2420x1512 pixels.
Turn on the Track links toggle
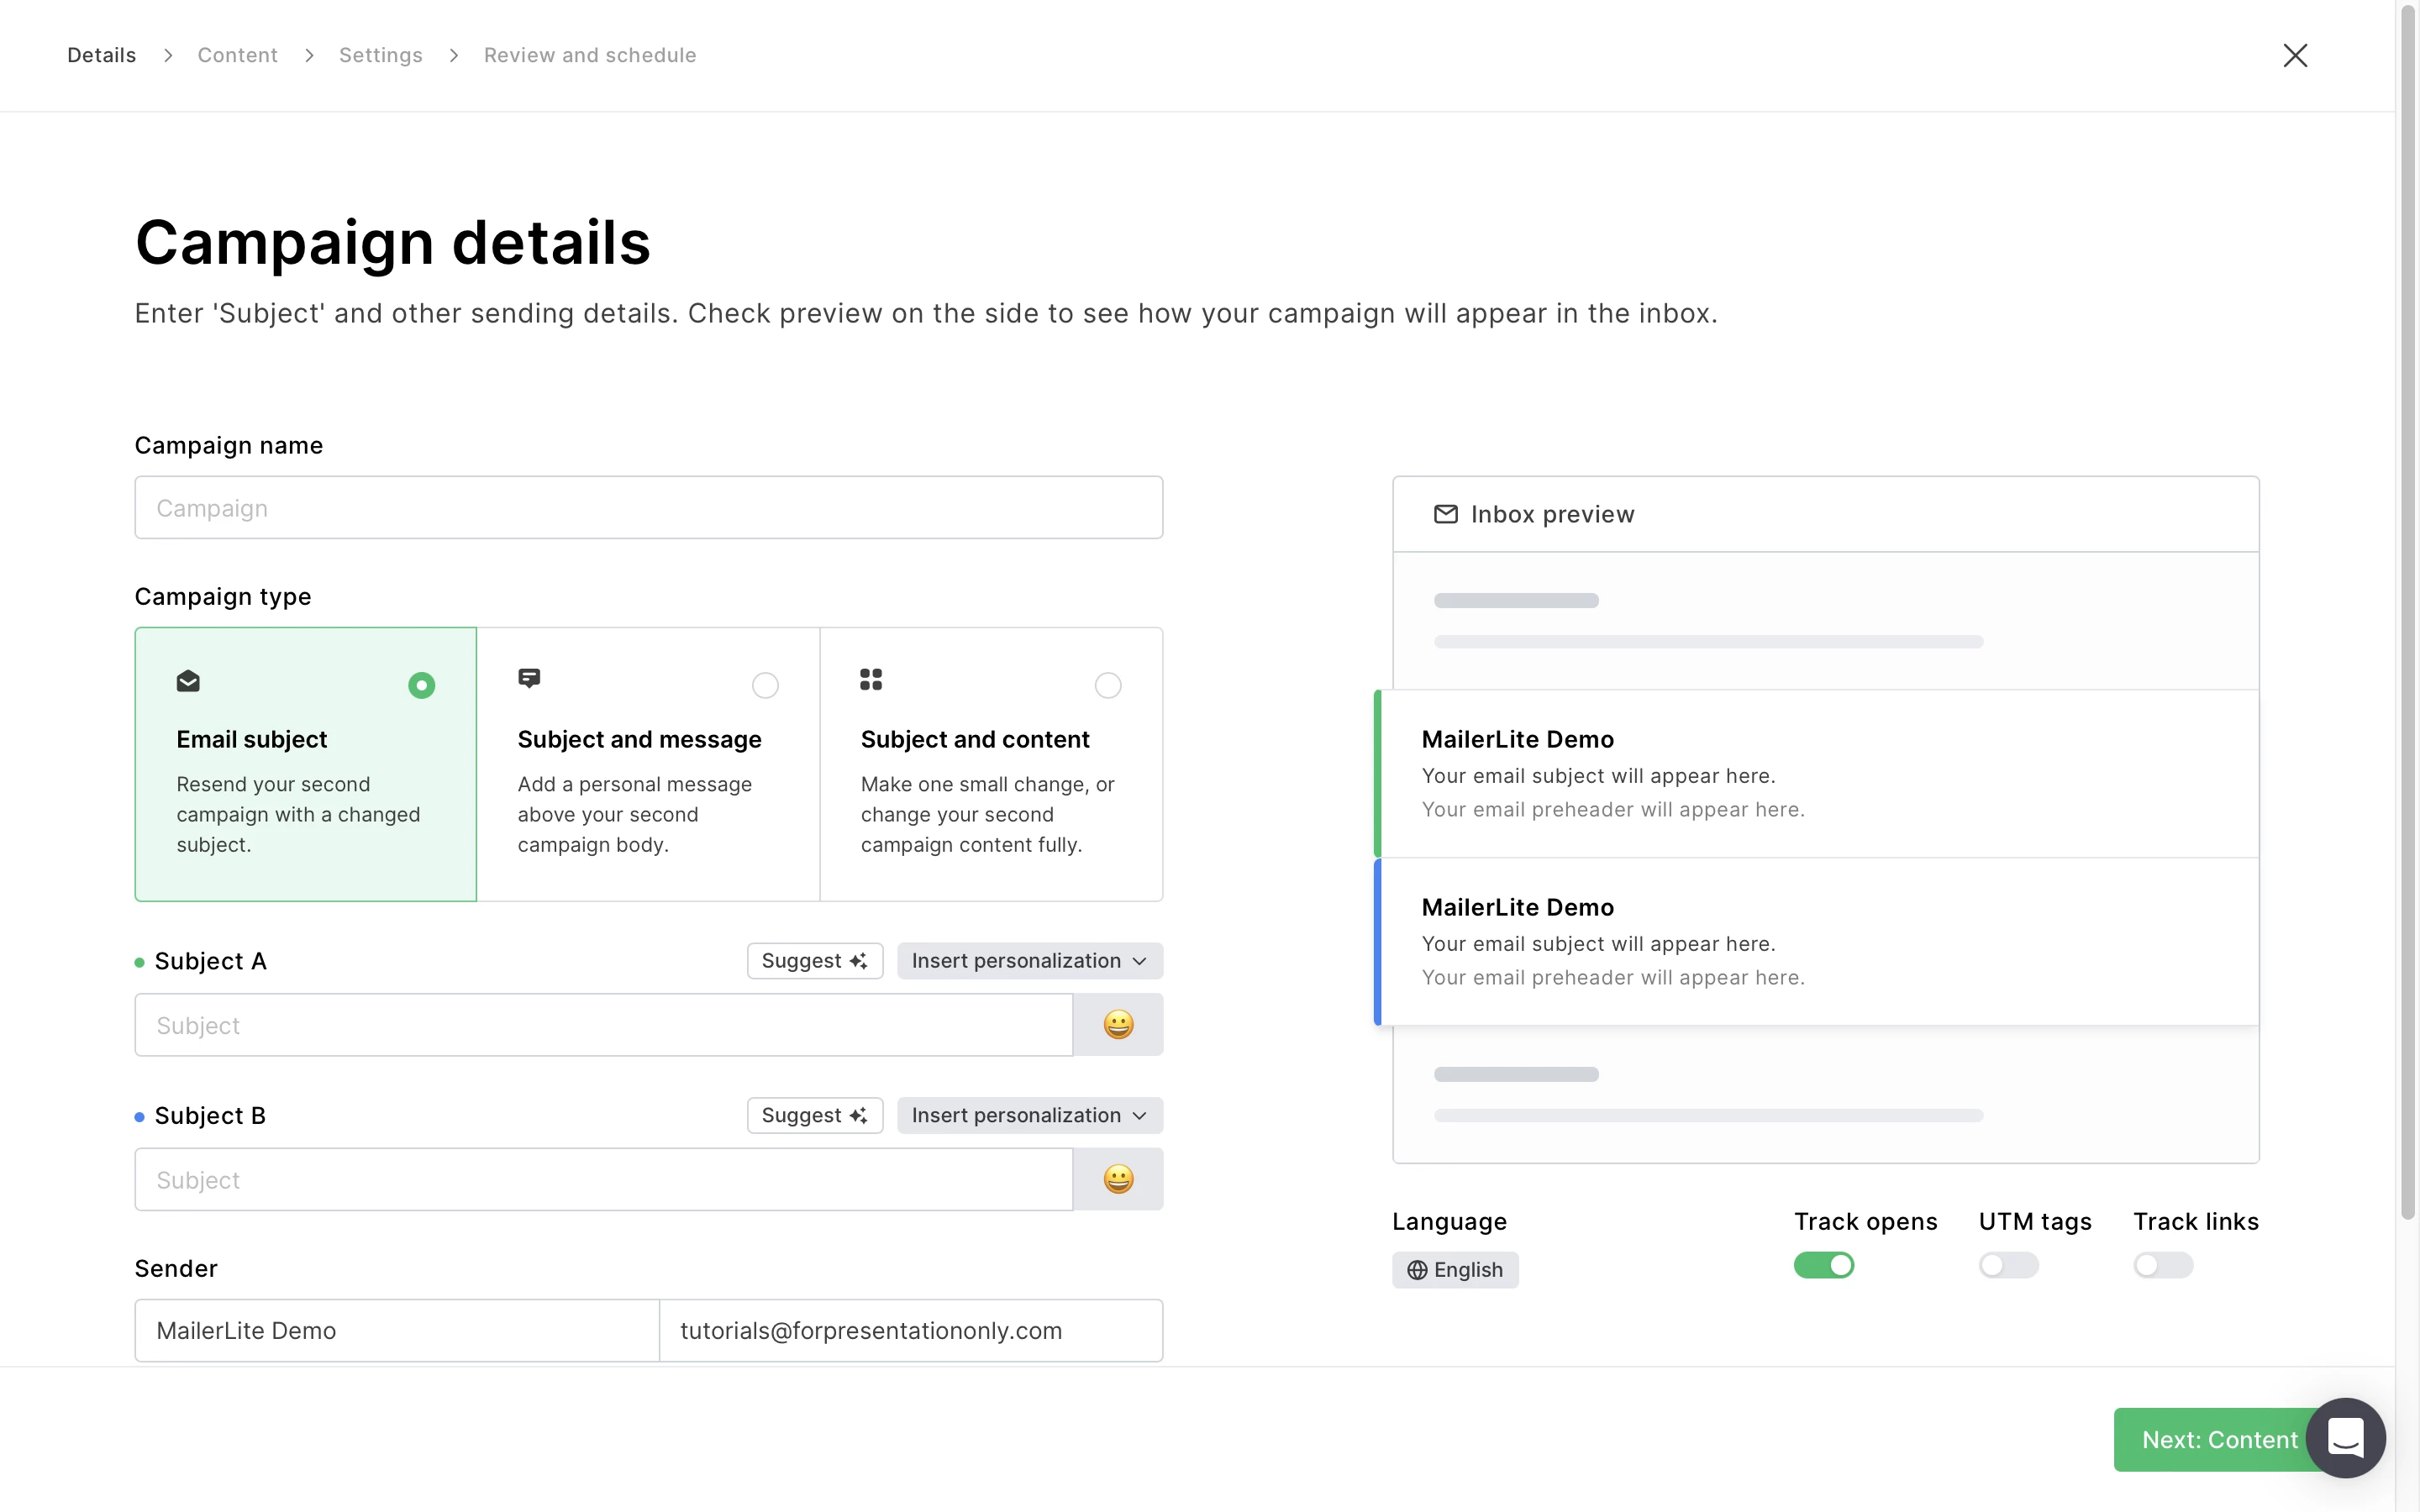2162,1265
